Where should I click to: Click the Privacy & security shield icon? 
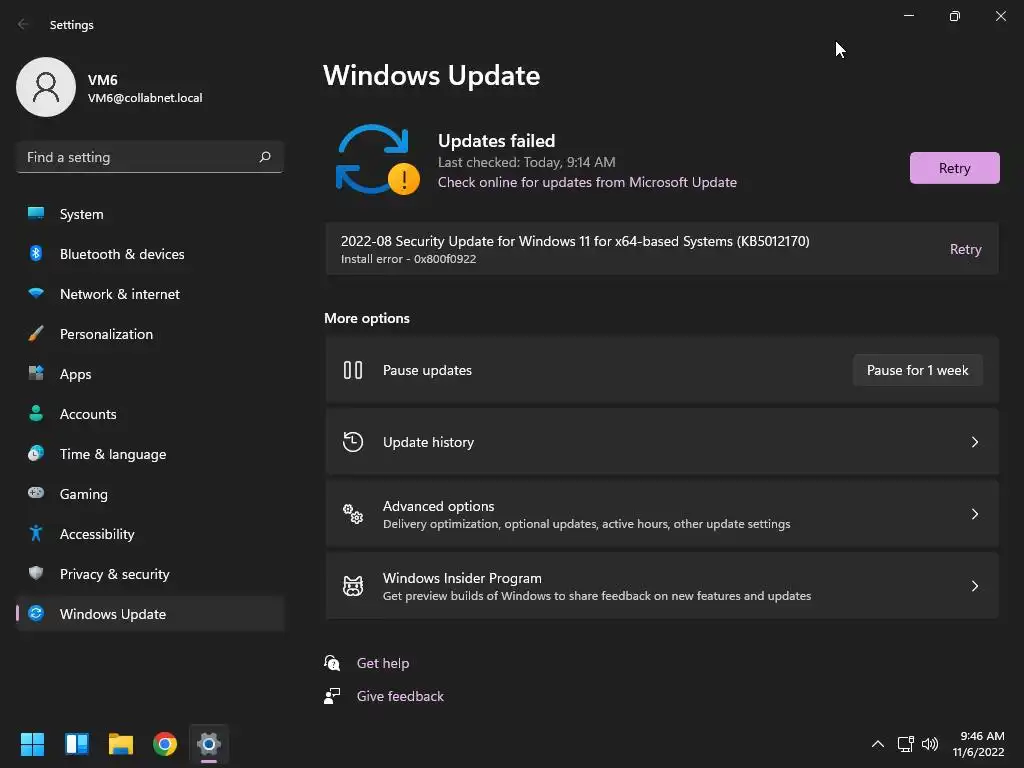[x=36, y=573]
